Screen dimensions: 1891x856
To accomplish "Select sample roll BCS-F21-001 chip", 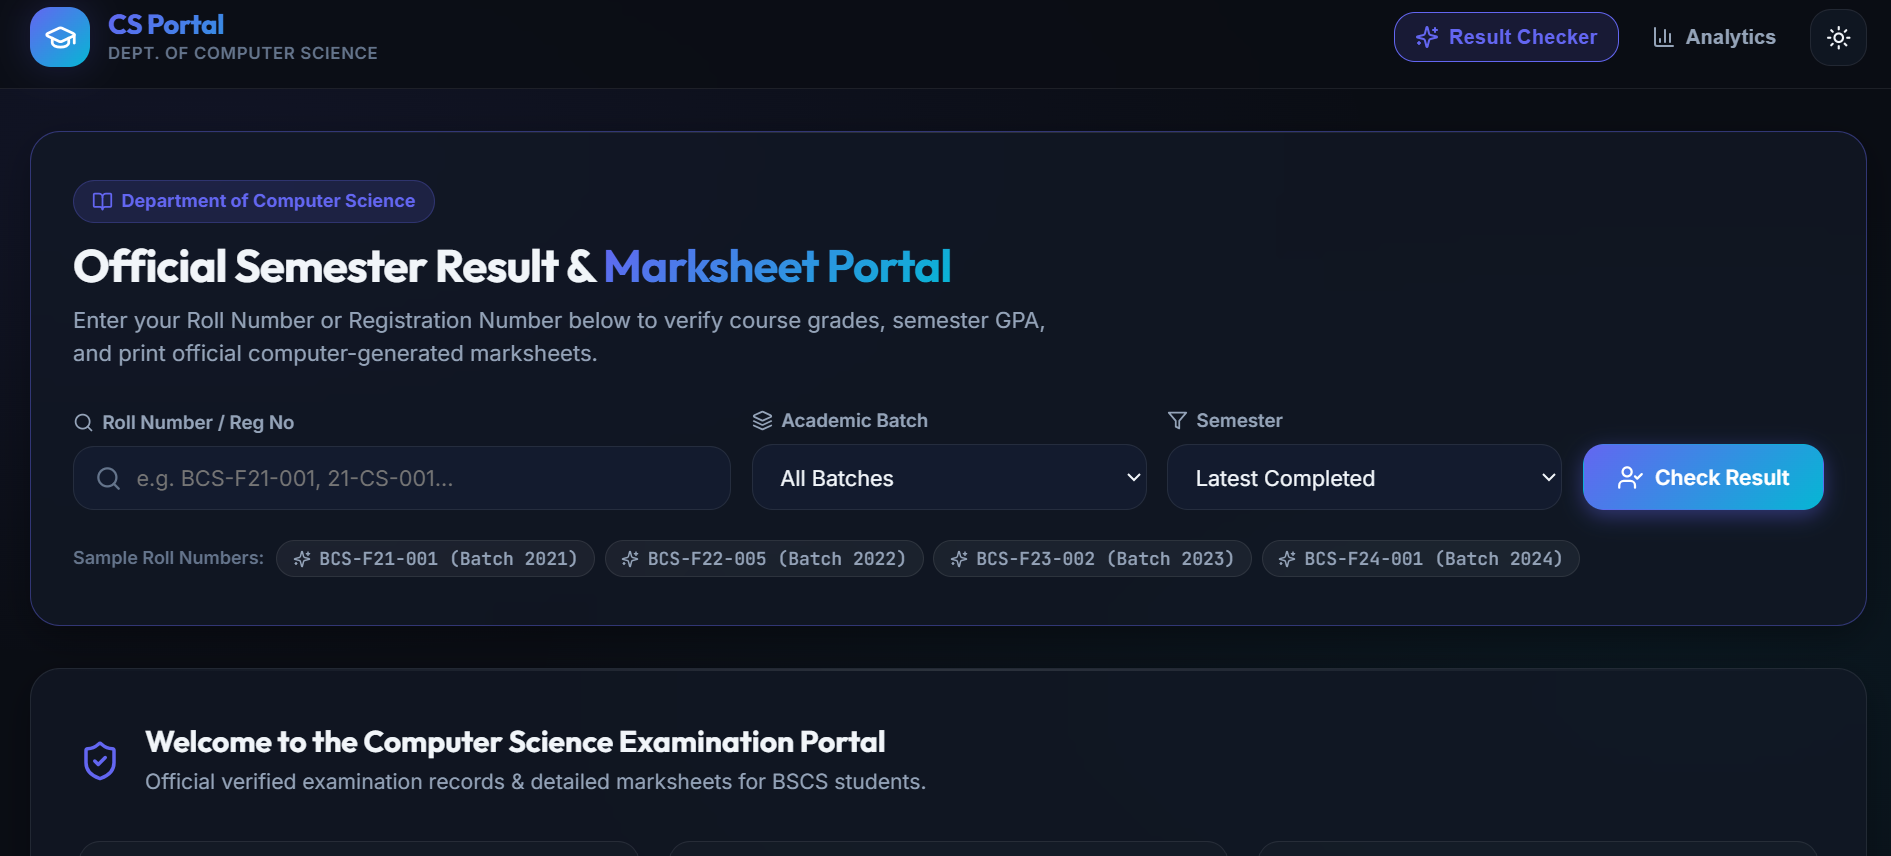I will 435,558.
